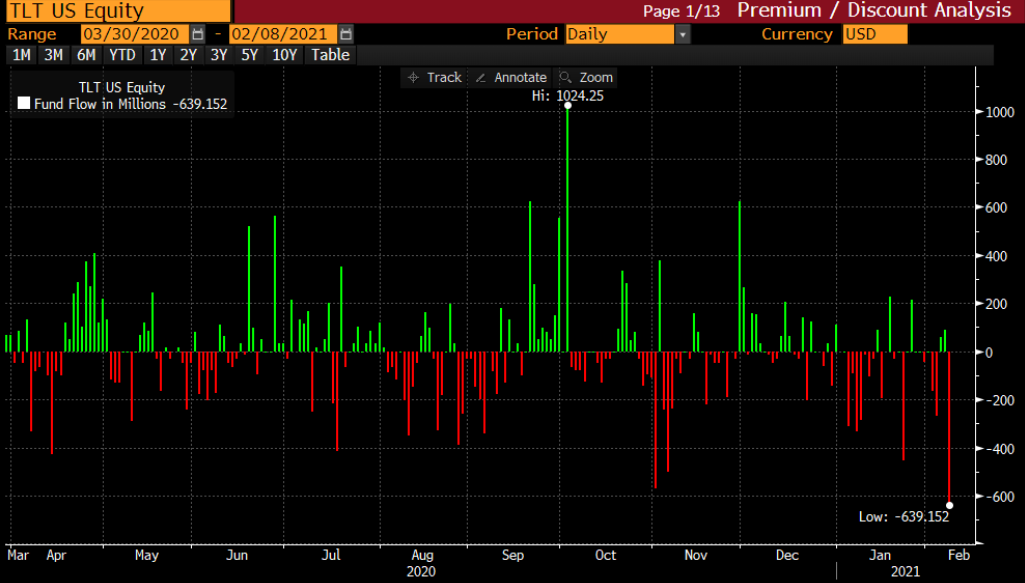Select the 5Y range tab
Viewport: 1025px width, 583px height.
tap(250, 55)
